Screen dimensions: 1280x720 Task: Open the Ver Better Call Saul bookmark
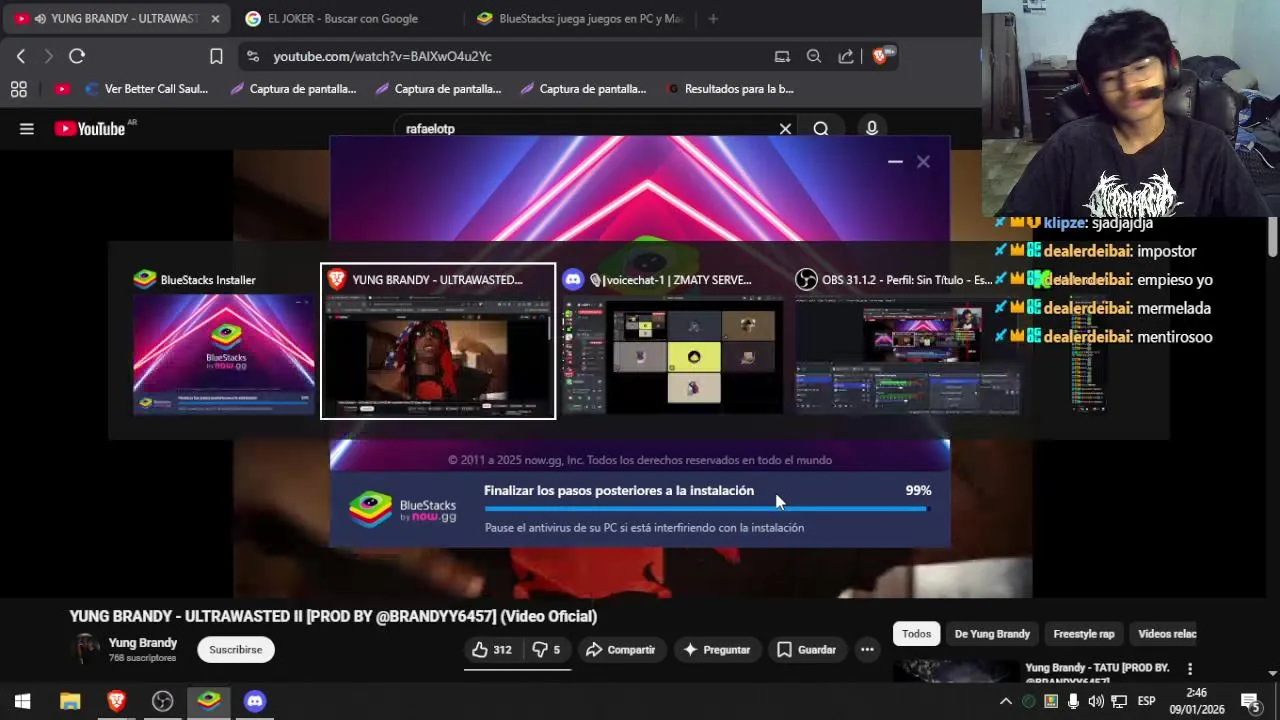(147, 89)
